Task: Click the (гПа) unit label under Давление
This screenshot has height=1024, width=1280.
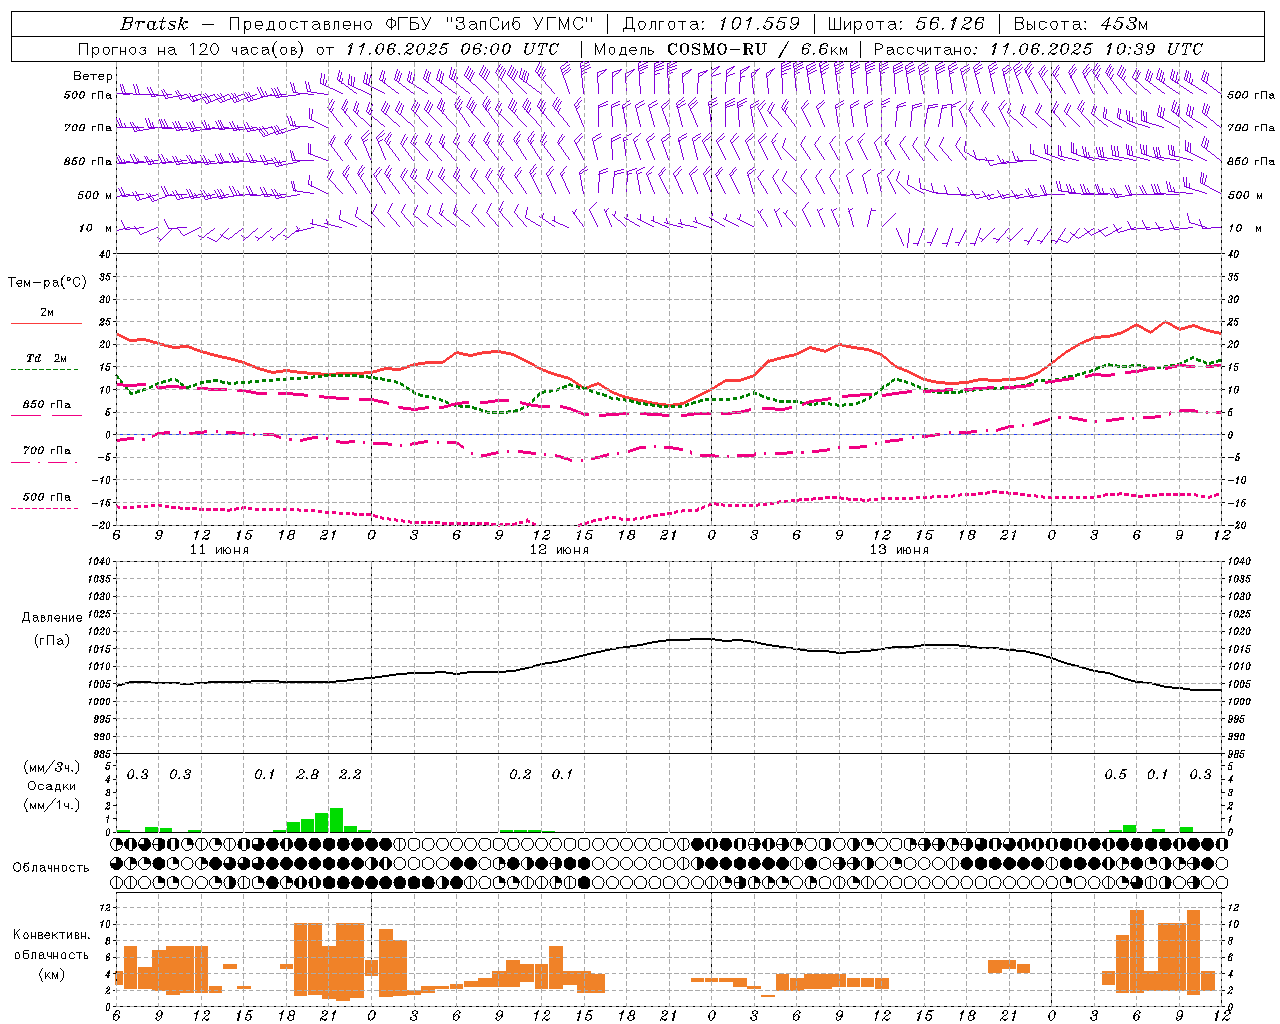Action: [52, 640]
